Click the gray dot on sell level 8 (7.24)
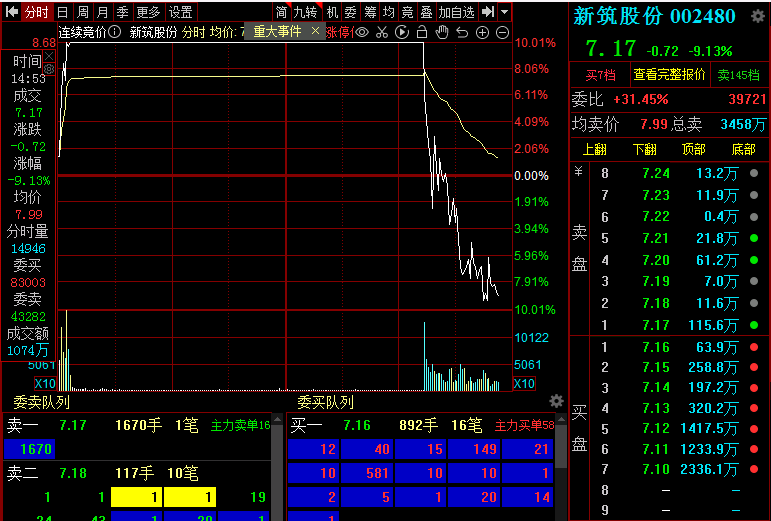Screen dimensions: 771x521 754,173
